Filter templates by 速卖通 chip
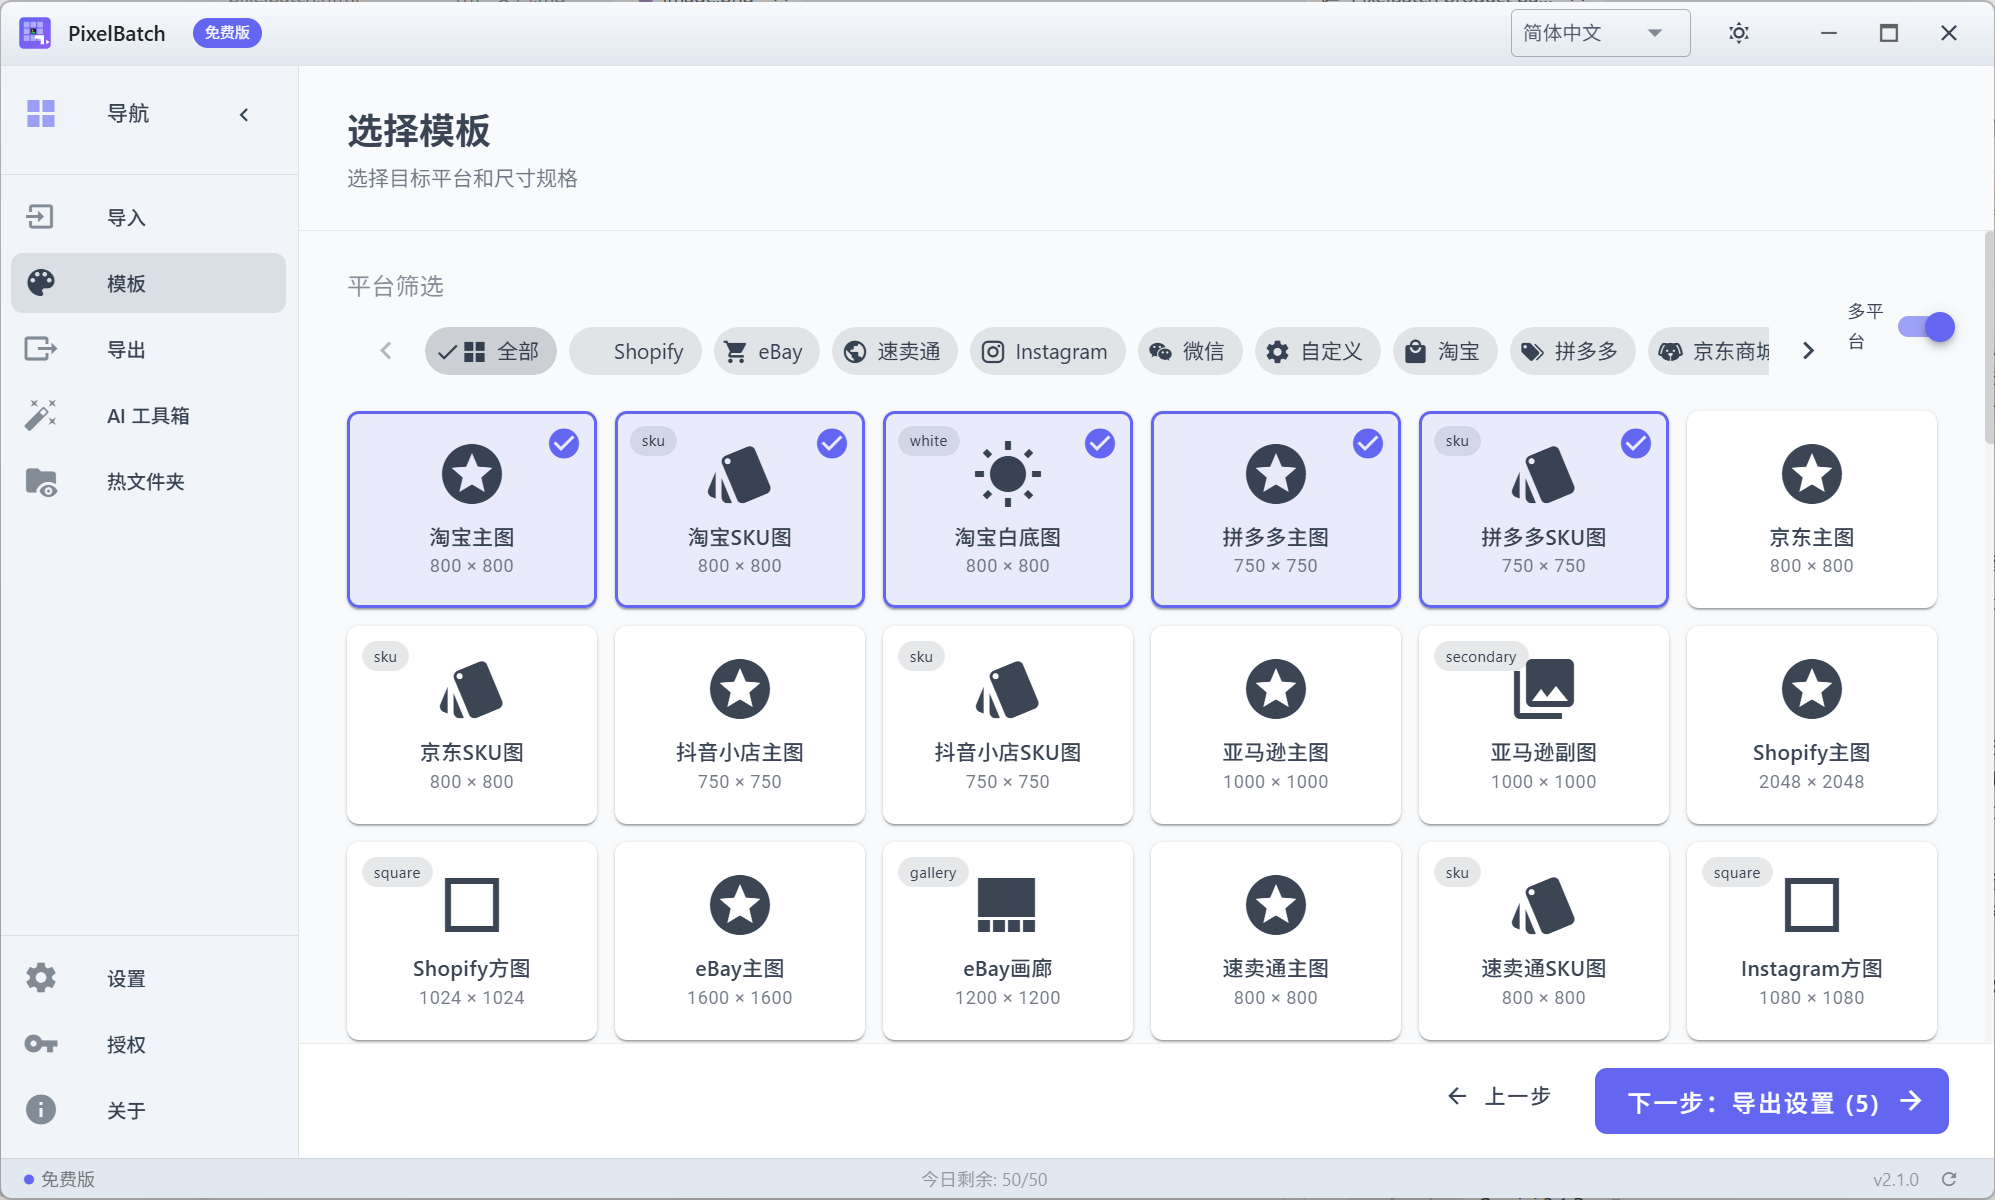 894,351
